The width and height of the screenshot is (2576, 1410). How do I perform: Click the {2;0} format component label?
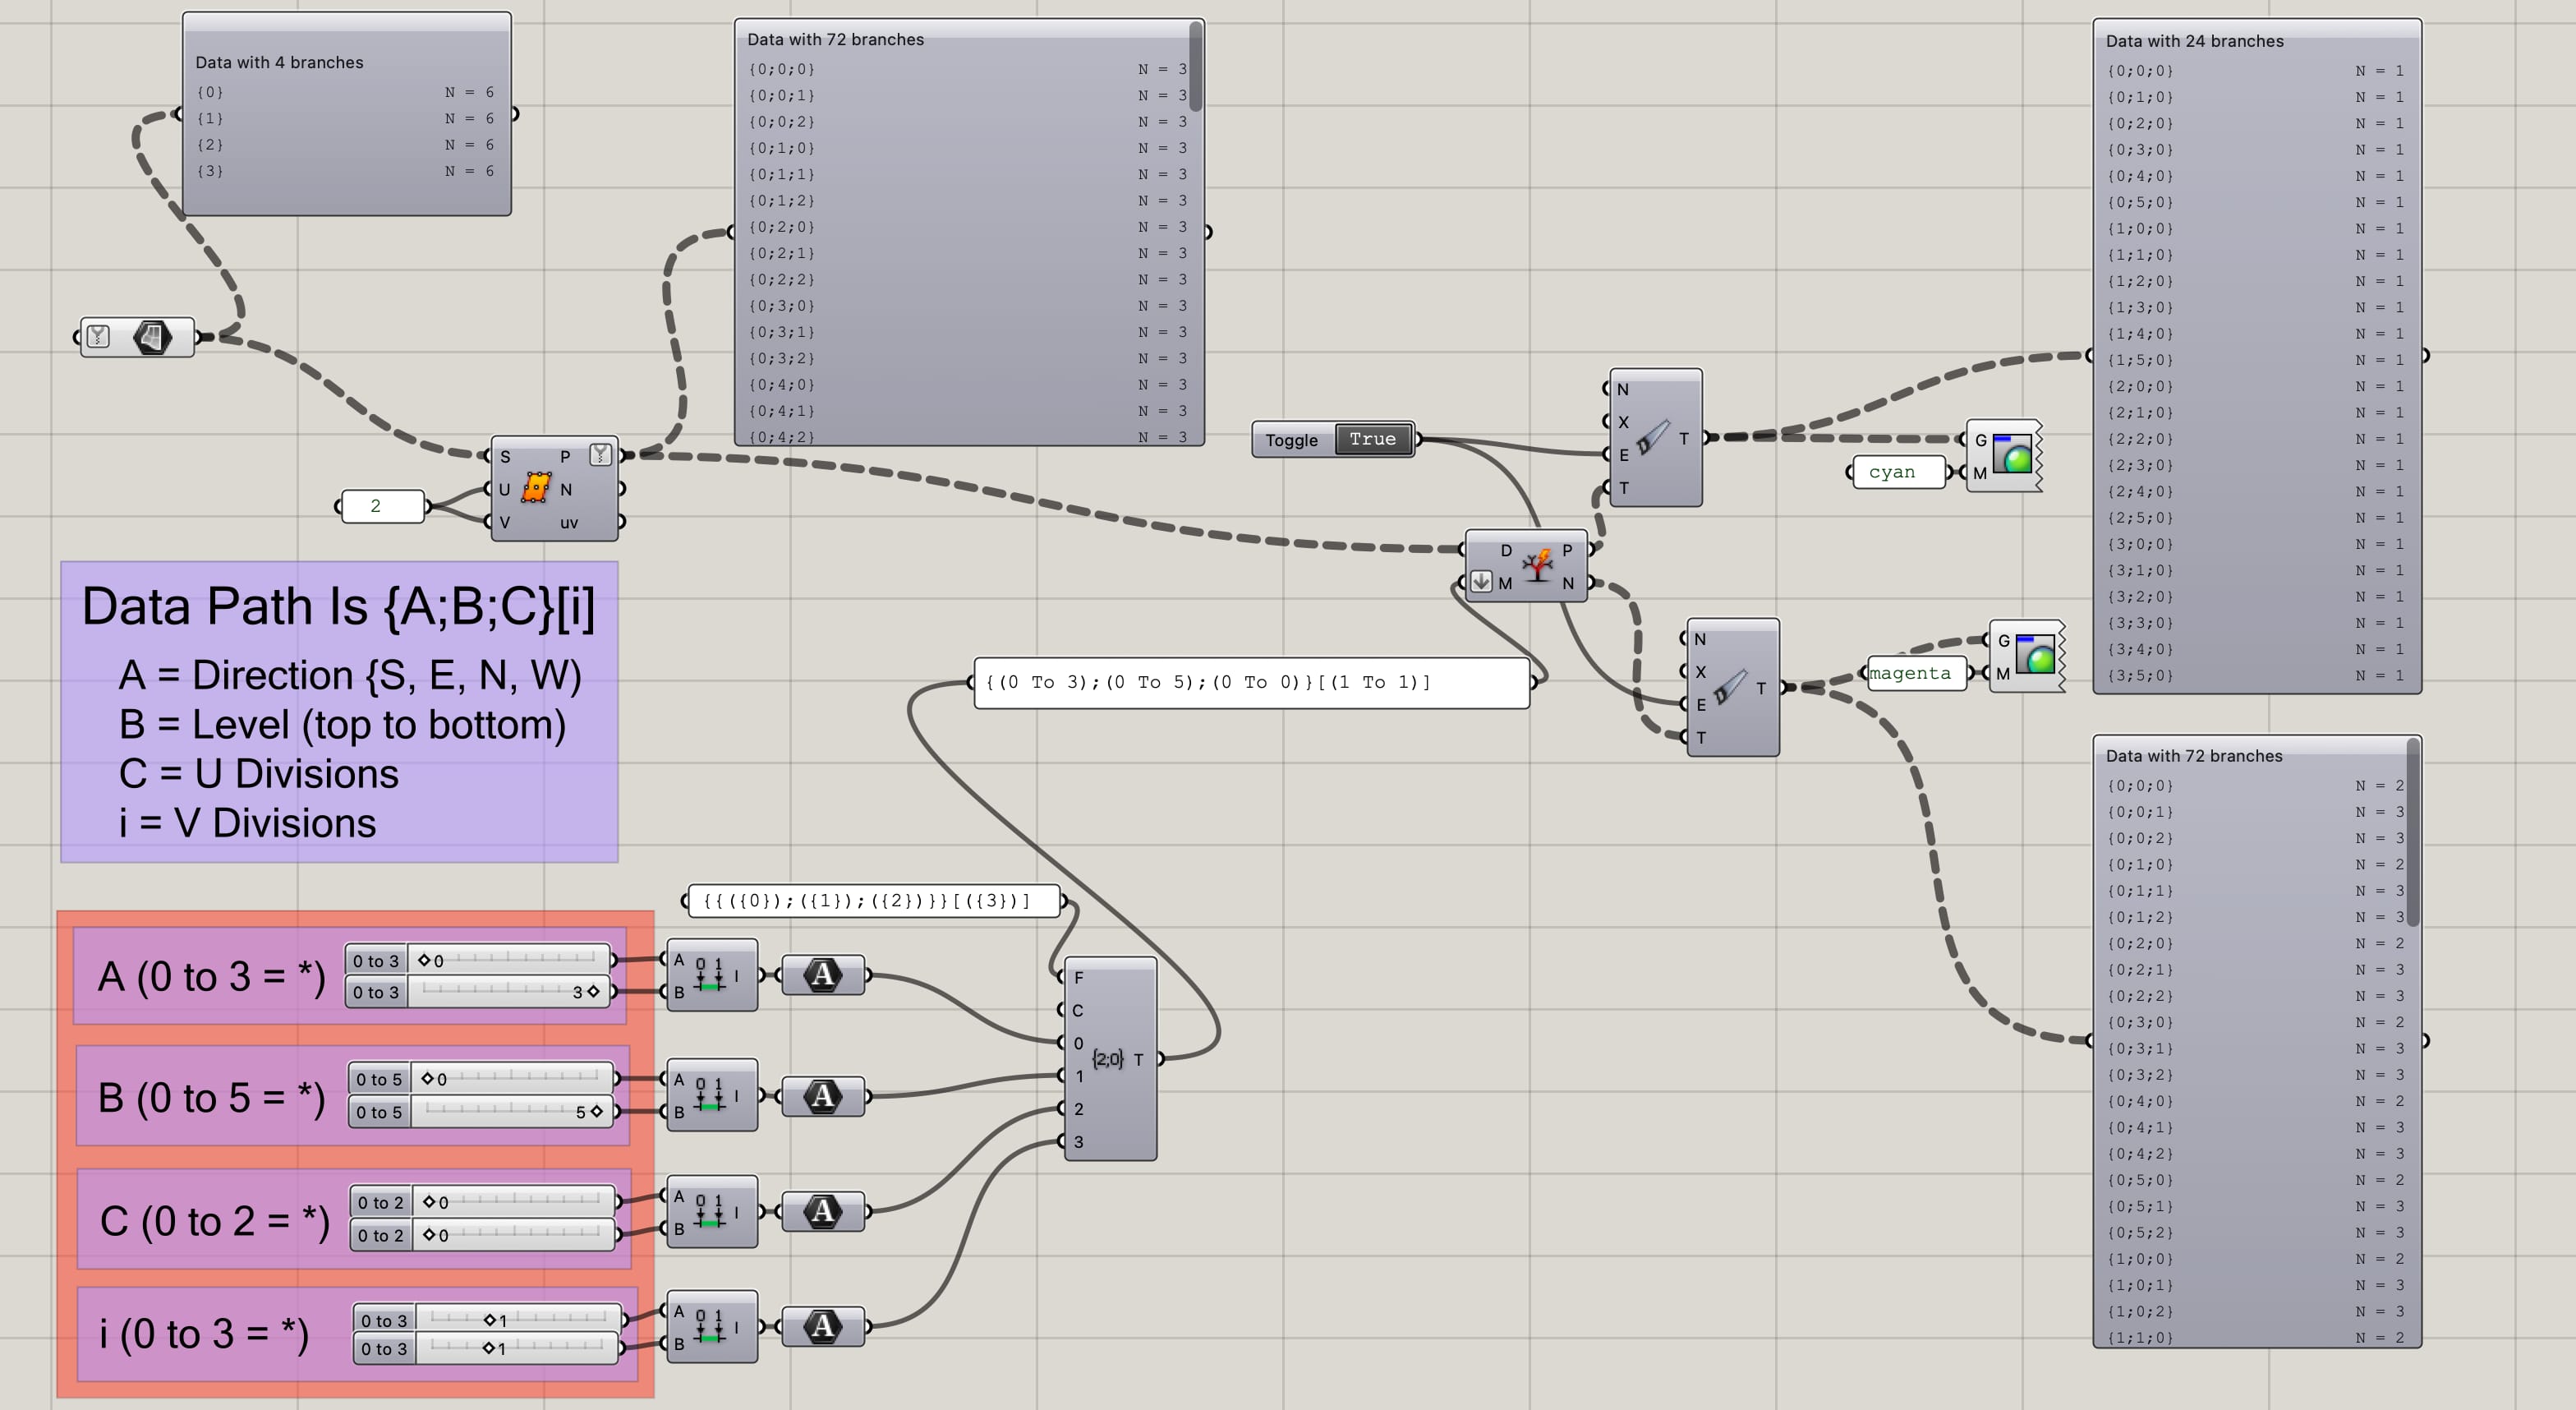click(1107, 1058)
